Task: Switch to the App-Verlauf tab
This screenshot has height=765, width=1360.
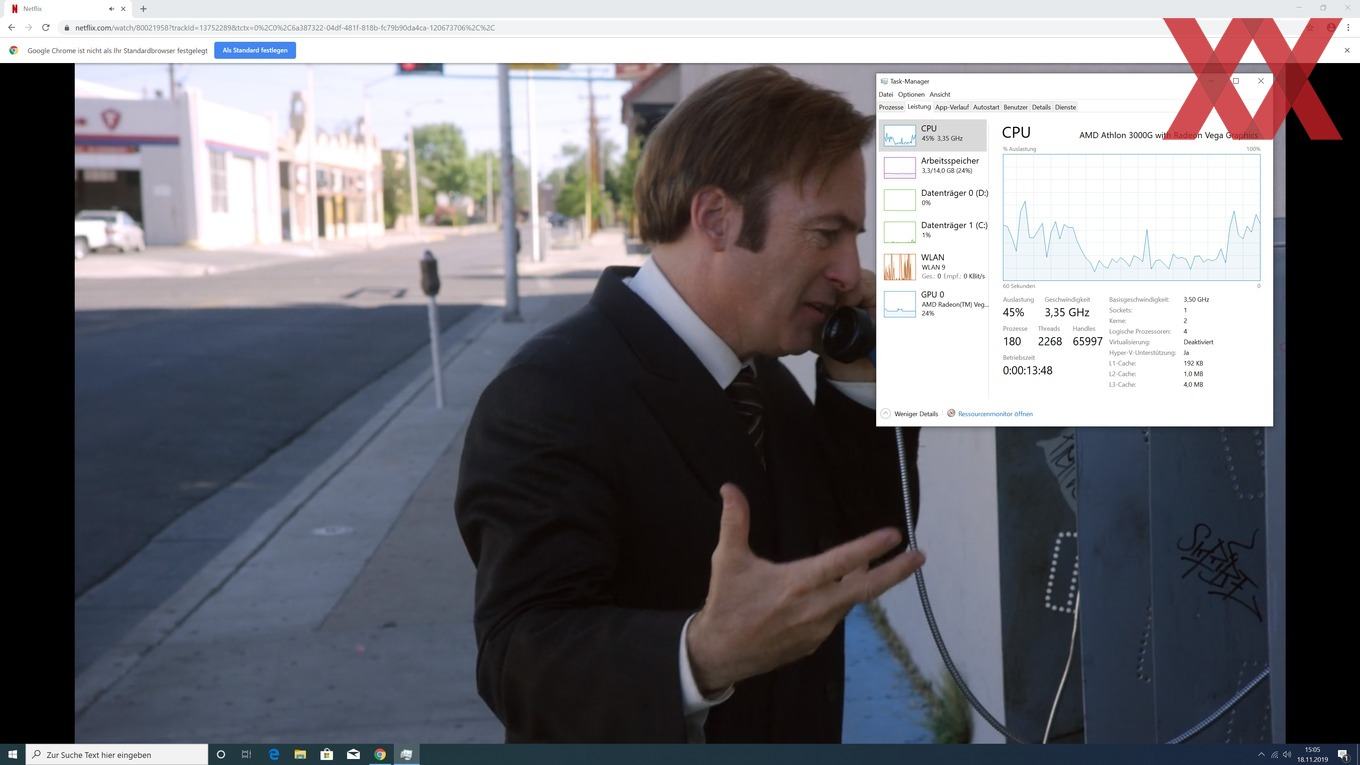Action: point(952,107)
